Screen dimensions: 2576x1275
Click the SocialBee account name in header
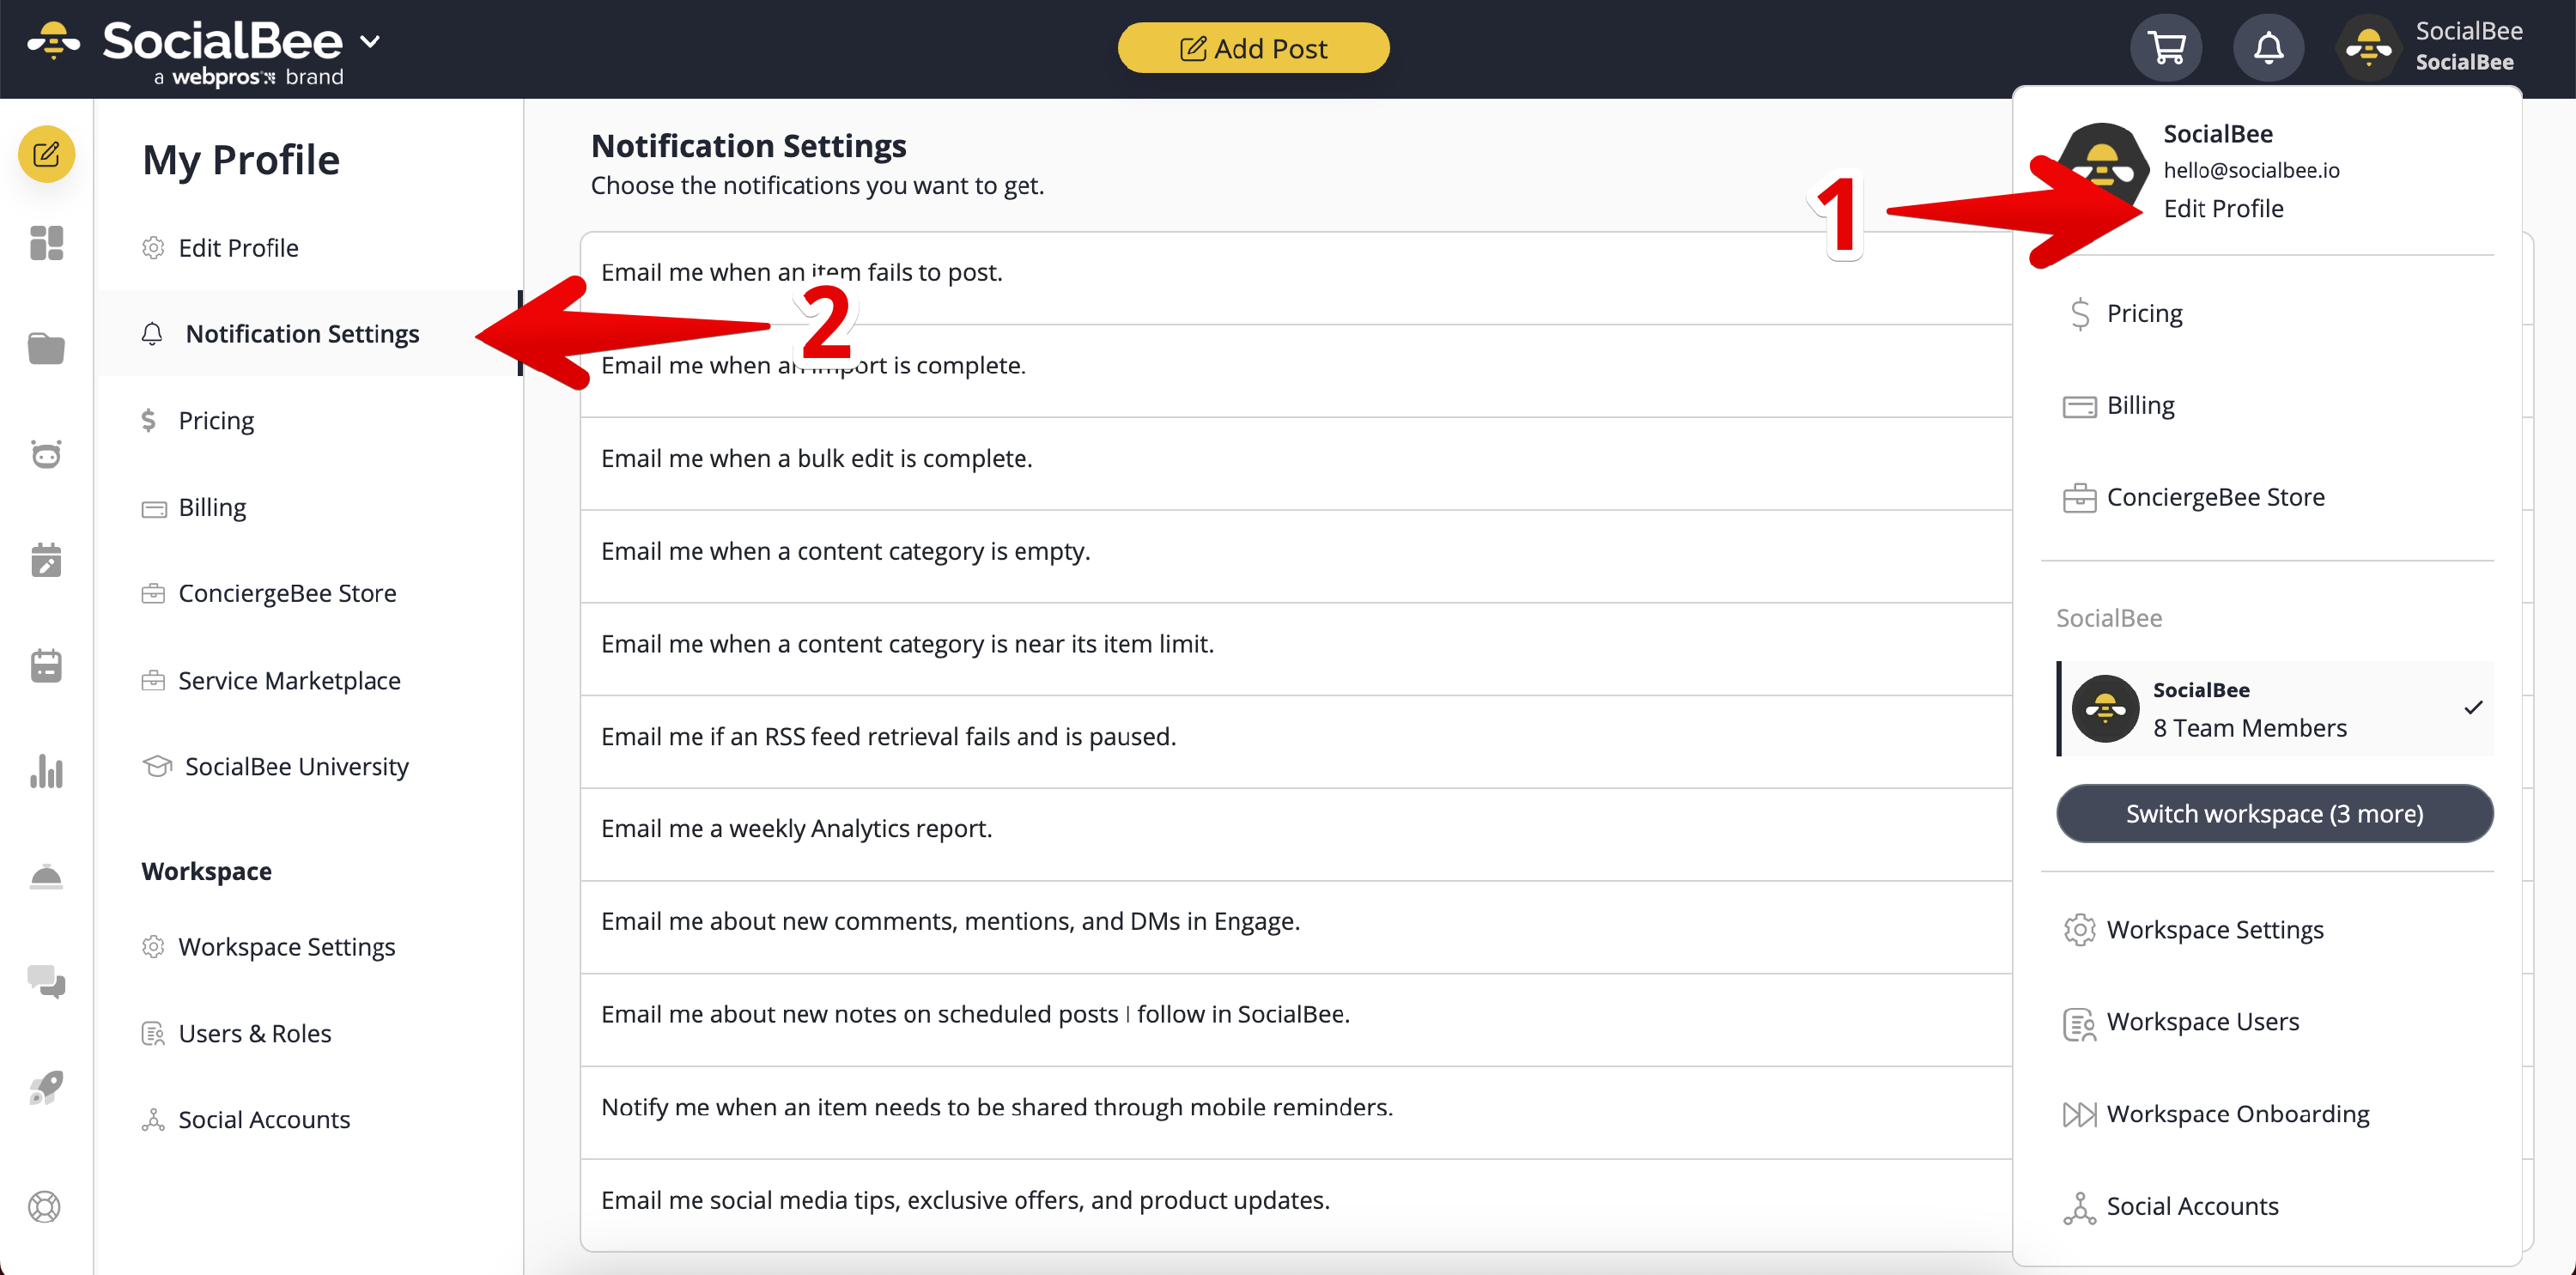tap(2468, 46)
